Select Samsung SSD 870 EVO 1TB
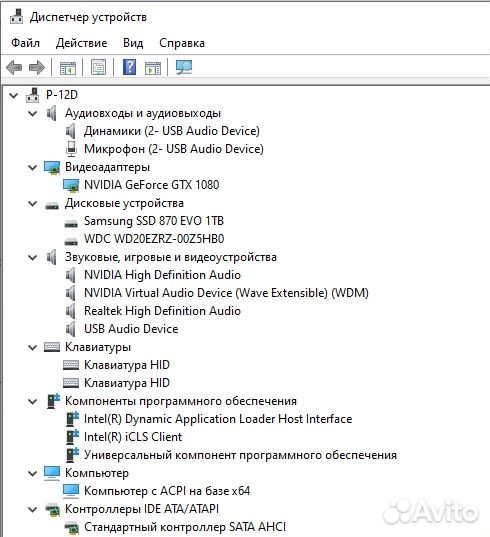 pos(154,221)
